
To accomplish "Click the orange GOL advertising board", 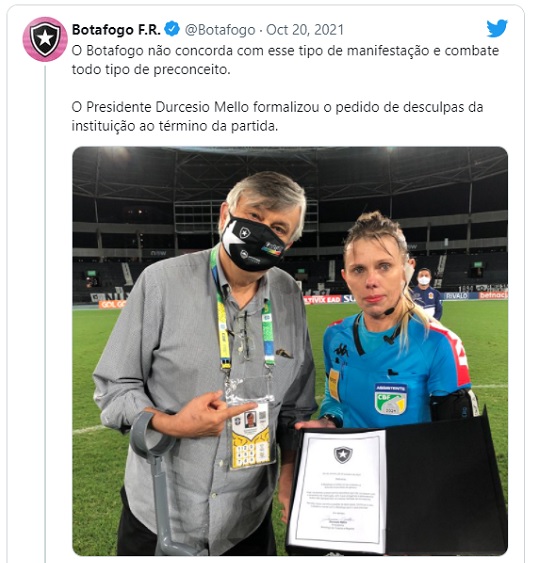I will (x=112, y=304).
